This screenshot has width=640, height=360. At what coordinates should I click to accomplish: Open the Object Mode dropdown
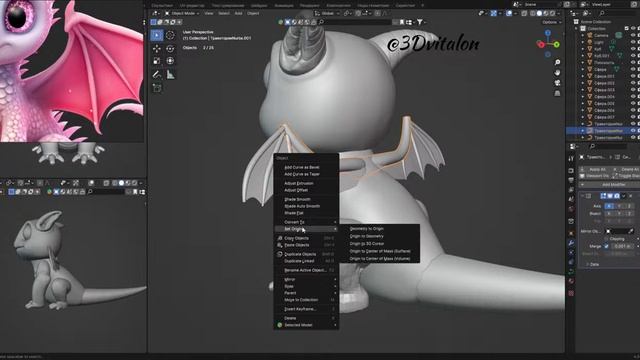coord(182,13)
